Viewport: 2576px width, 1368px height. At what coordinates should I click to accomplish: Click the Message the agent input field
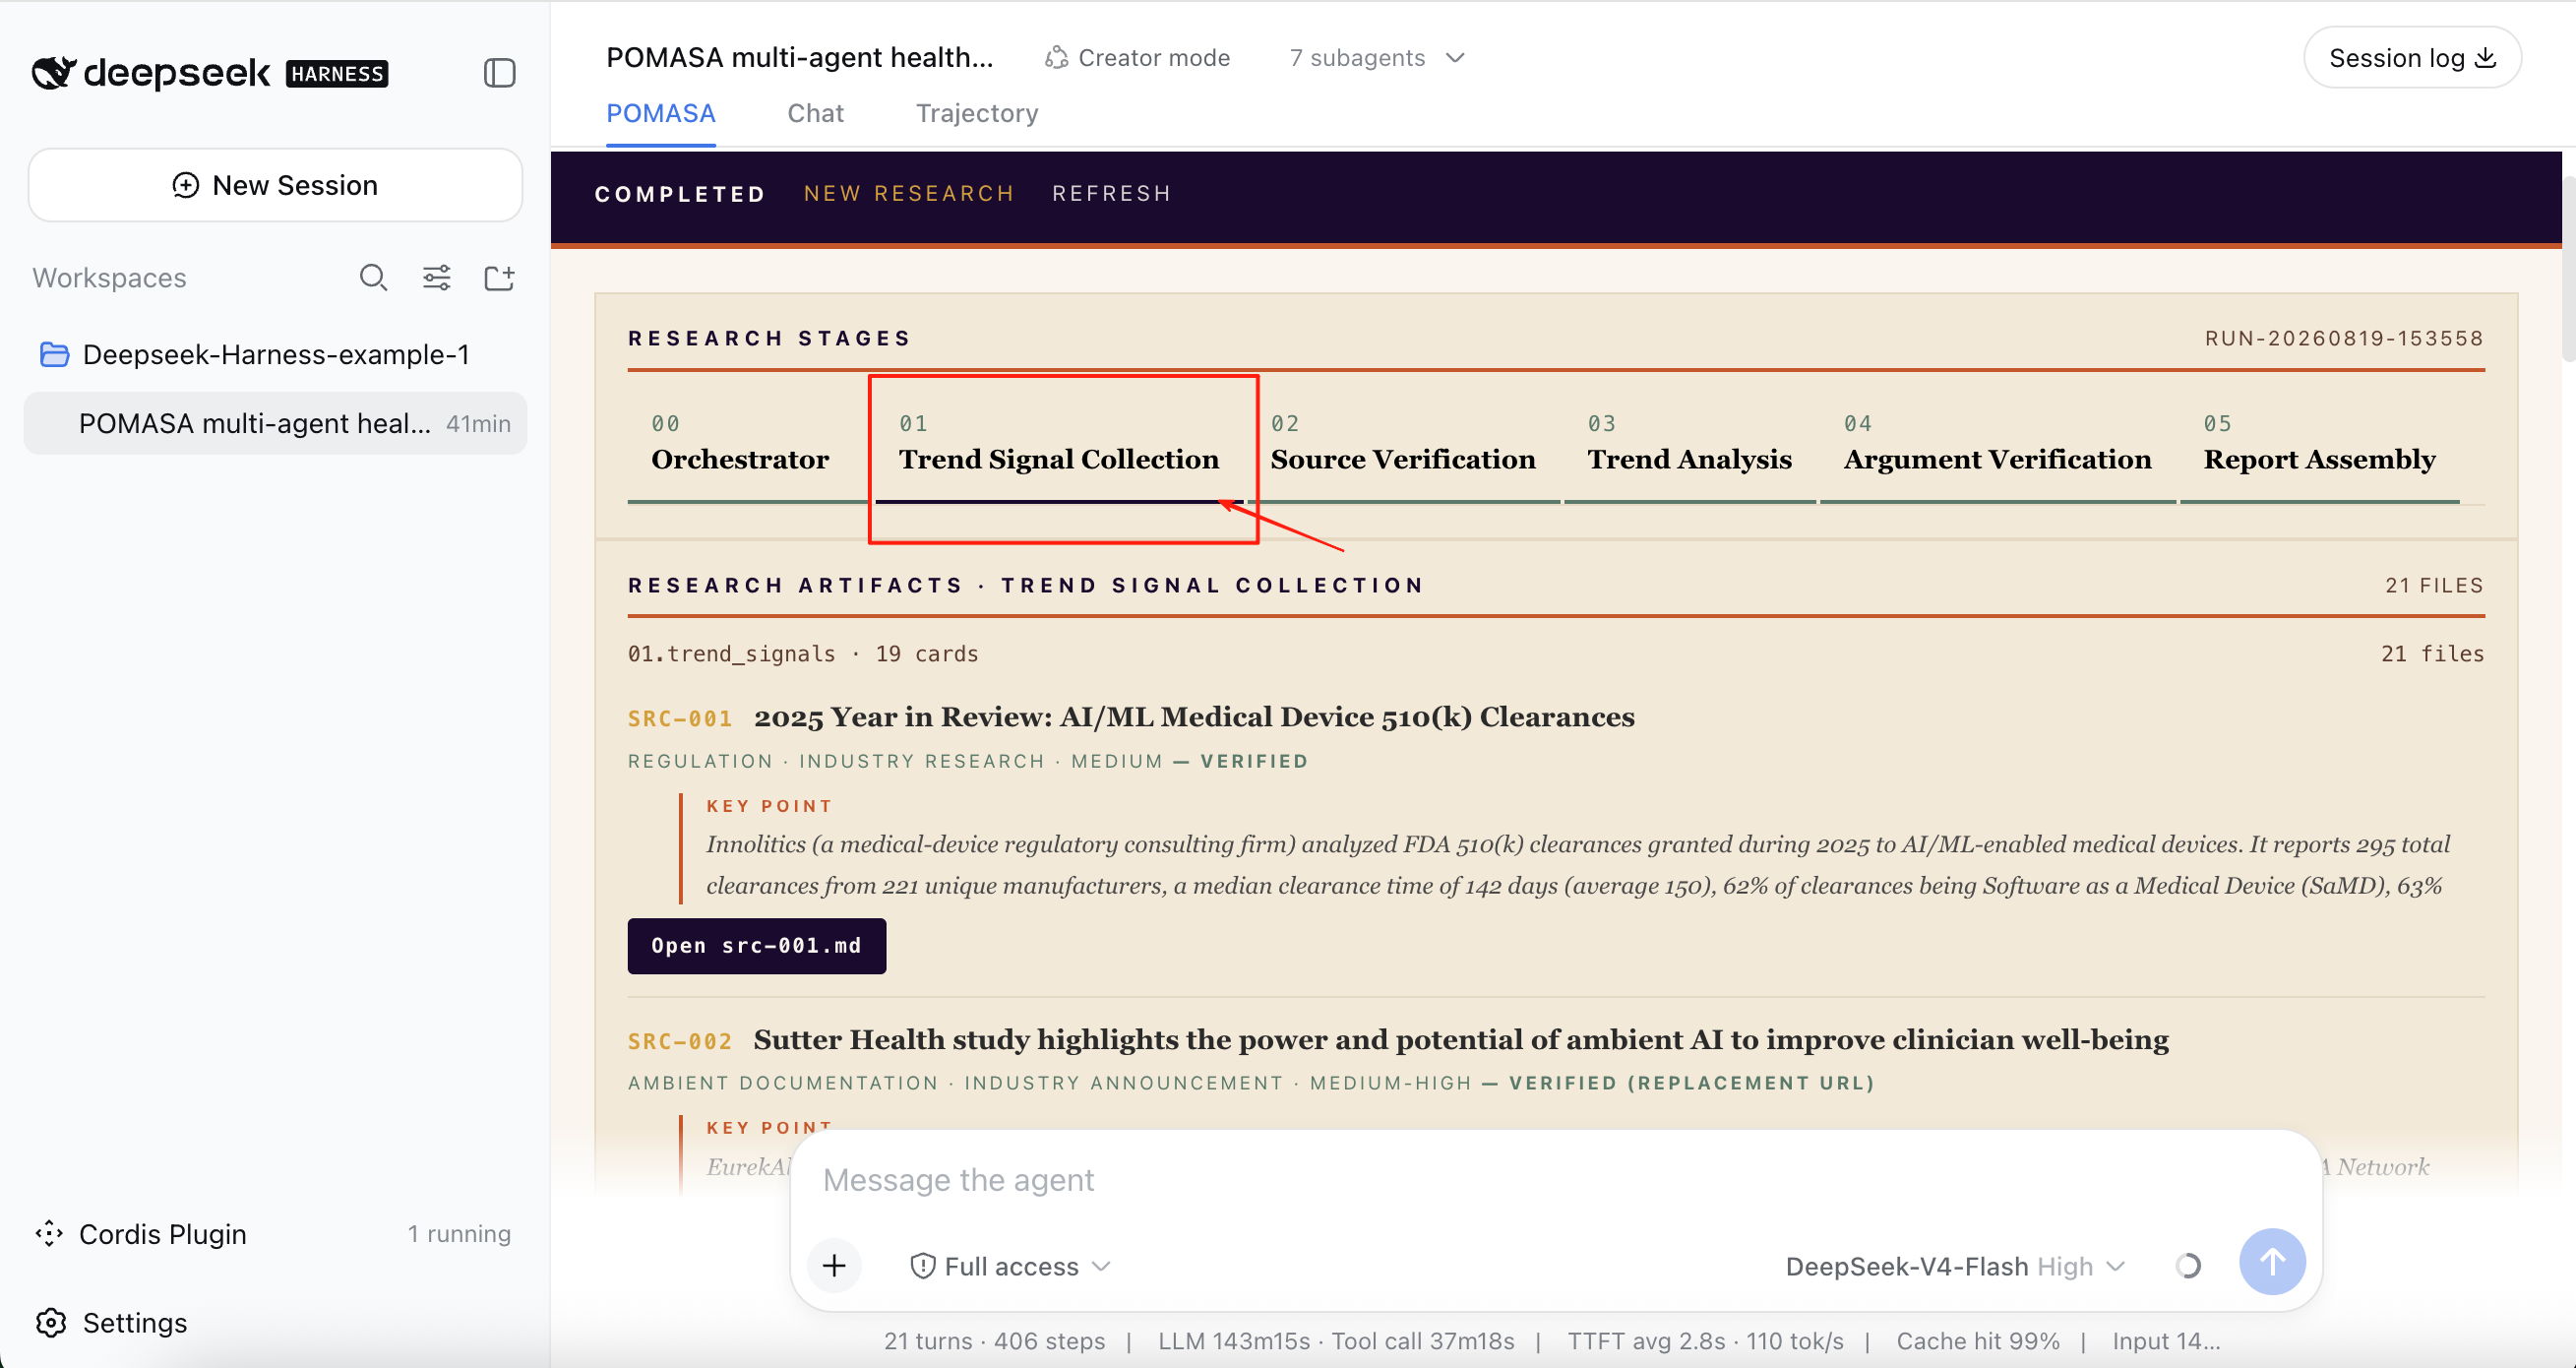click(1555, 1180)
